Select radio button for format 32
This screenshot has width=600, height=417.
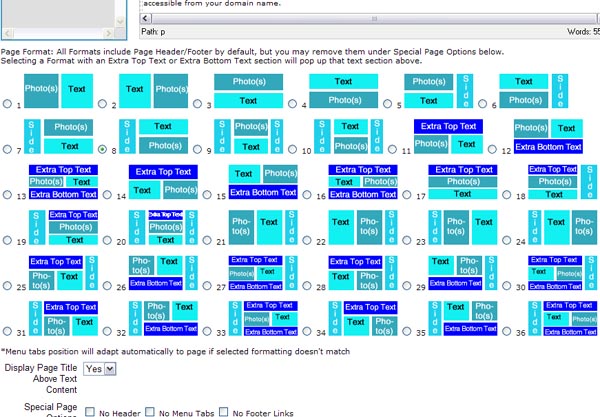(107, 331)
